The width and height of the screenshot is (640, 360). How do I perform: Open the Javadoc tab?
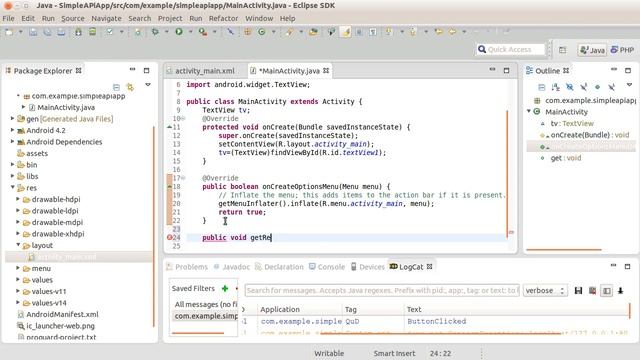(x=232, y=267)
